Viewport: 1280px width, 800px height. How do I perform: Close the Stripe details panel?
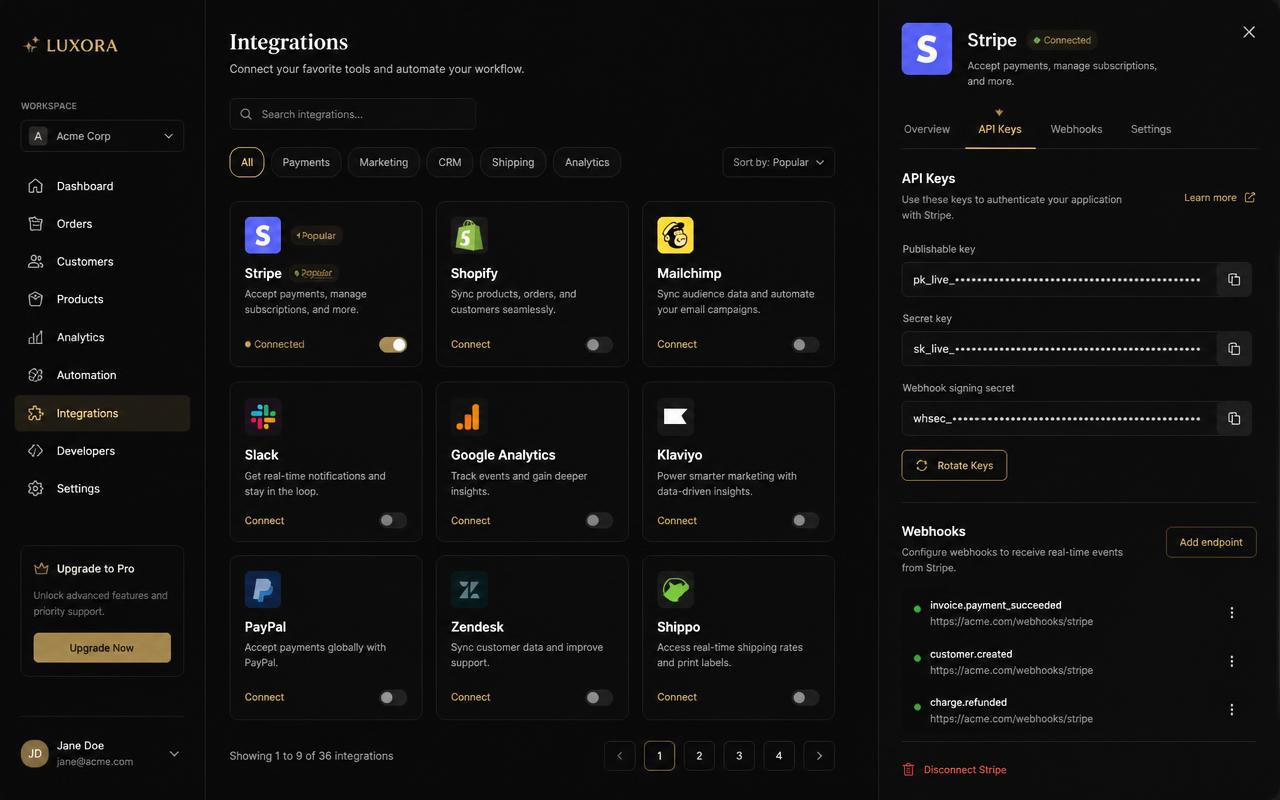click(1249, 32)
